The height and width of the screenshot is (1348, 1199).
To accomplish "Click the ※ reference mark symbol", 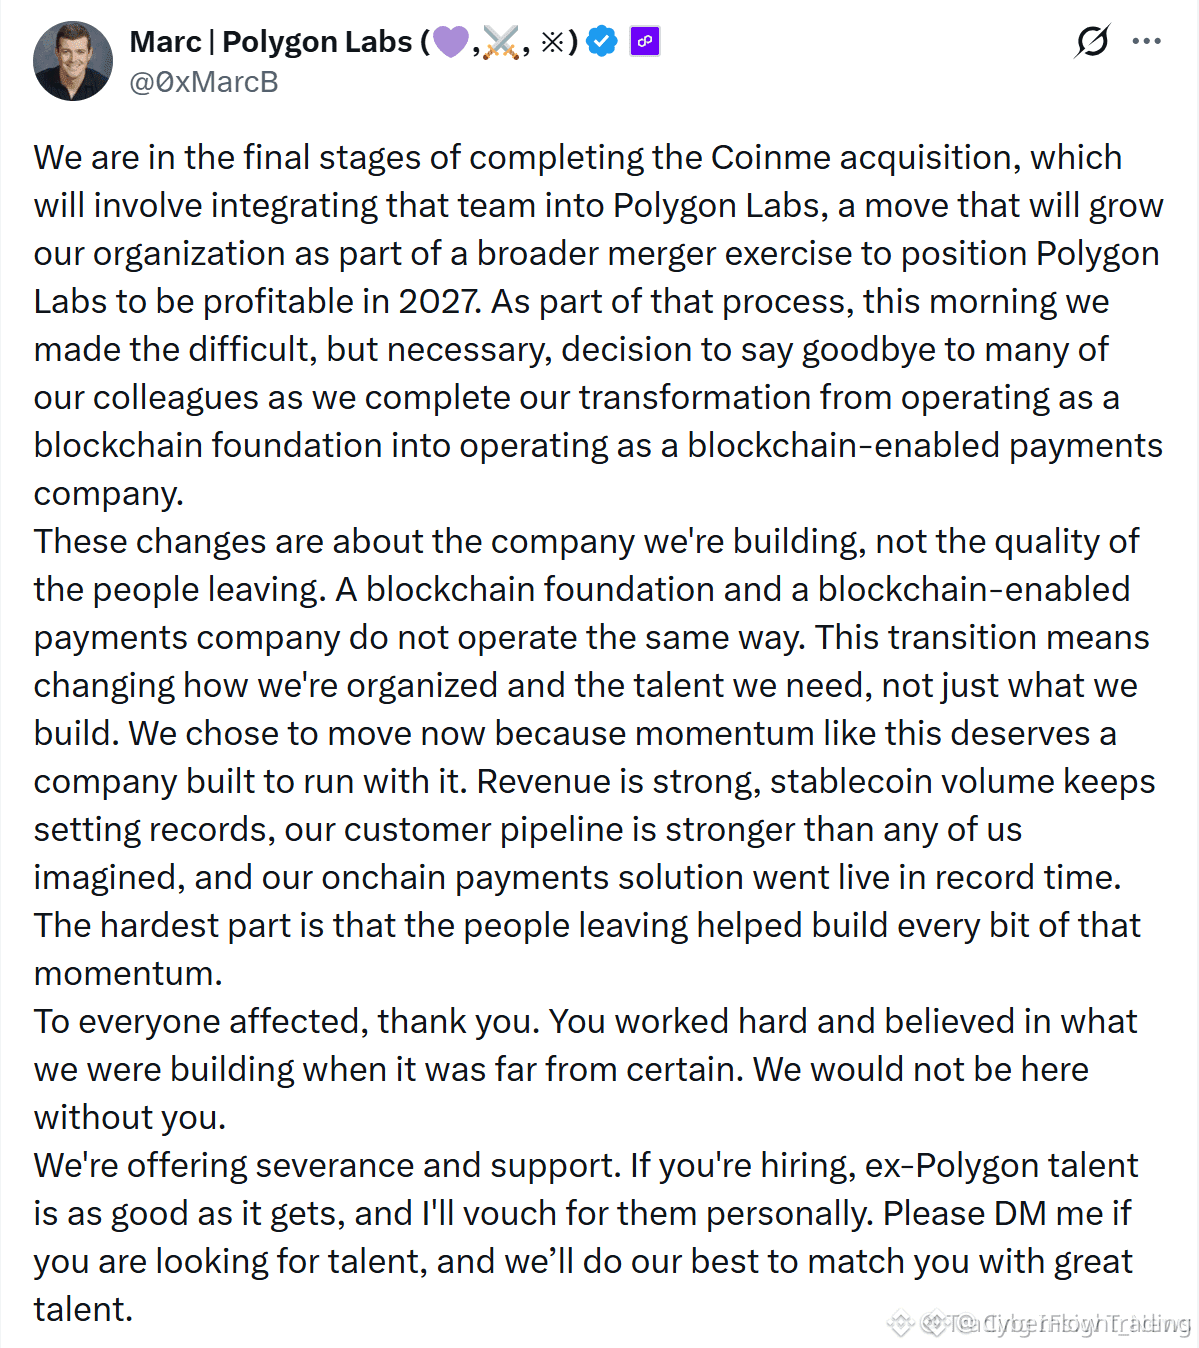I will coord(552,42).
